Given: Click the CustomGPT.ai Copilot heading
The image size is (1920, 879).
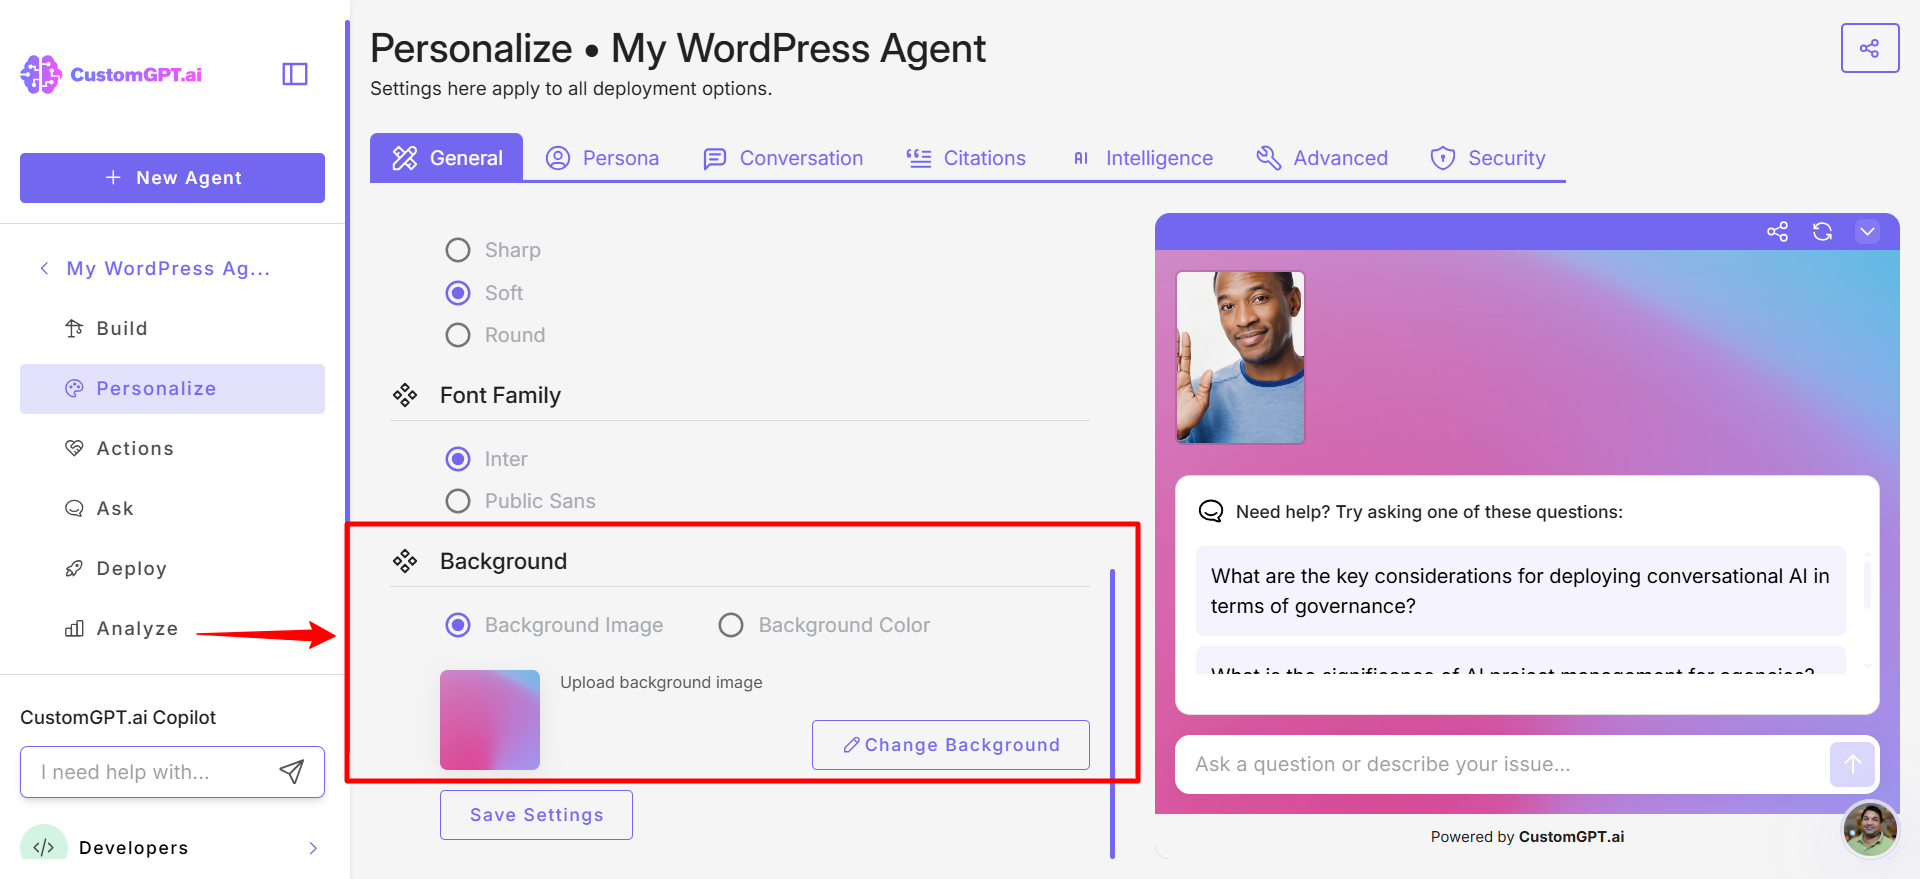Looking at the screenshot, I should coord(118,717).
